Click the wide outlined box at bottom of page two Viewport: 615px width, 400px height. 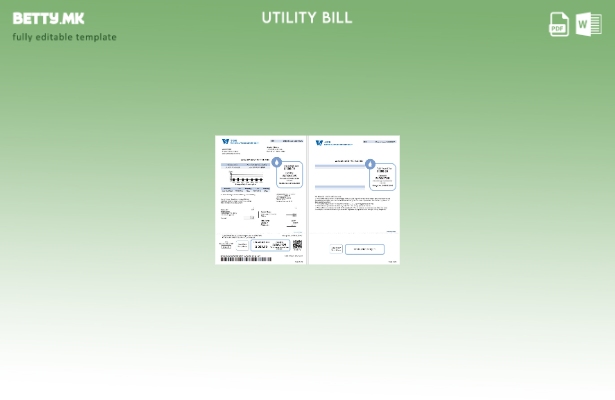(x=365, y=249)
